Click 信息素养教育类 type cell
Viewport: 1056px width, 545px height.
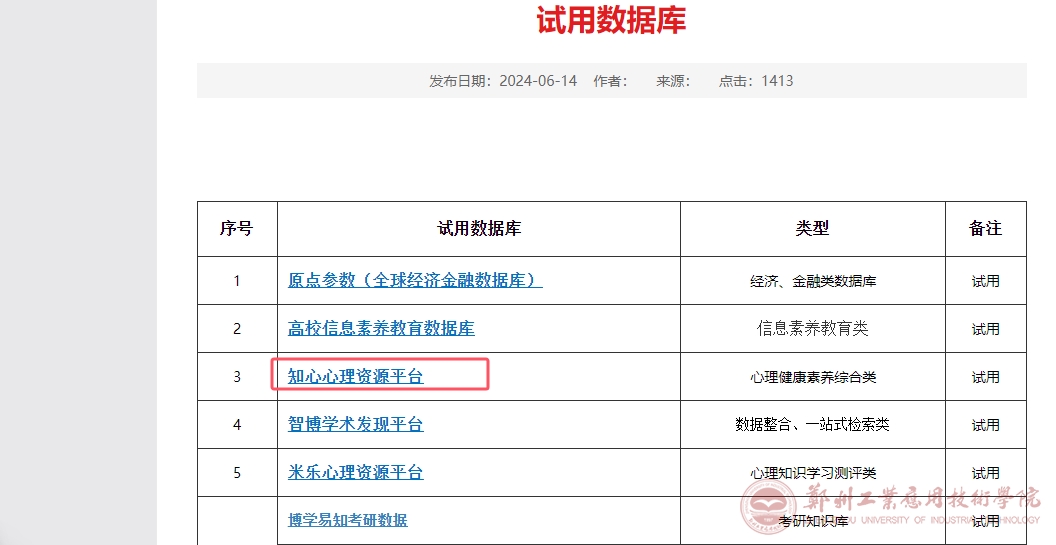coord(813,329)
